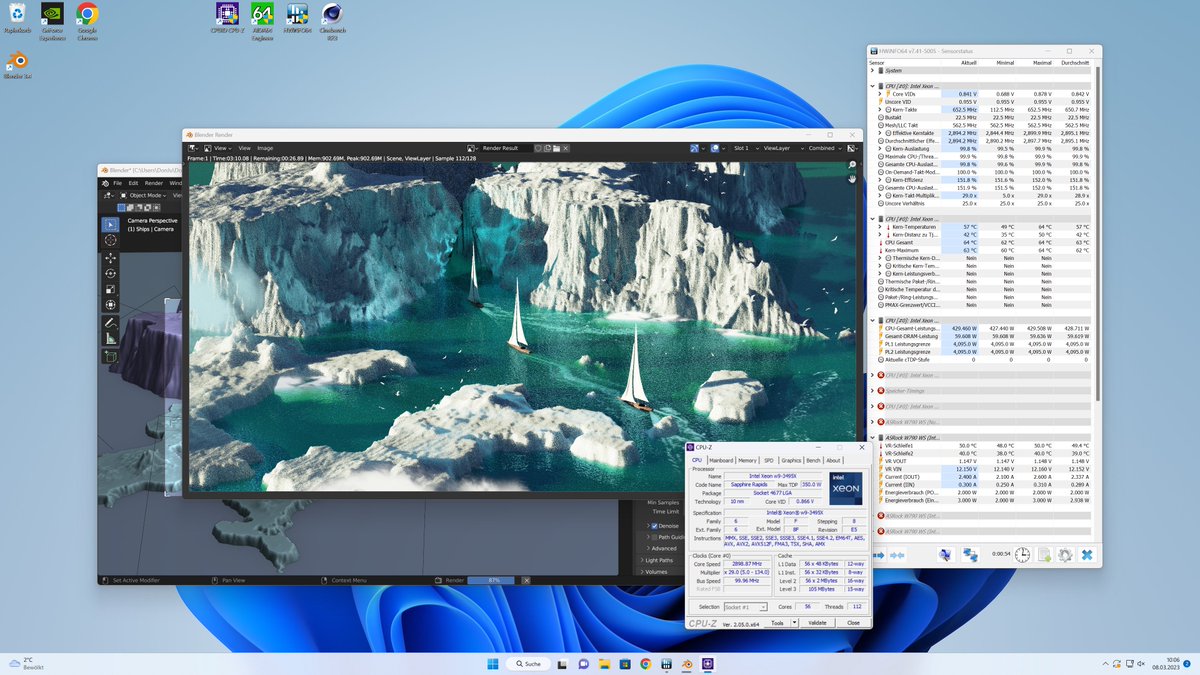The height and width of the screenshot is (675, 1200).
Task: Open the CPU-Z Tools dropdown arrow
Action: point(795,622)
